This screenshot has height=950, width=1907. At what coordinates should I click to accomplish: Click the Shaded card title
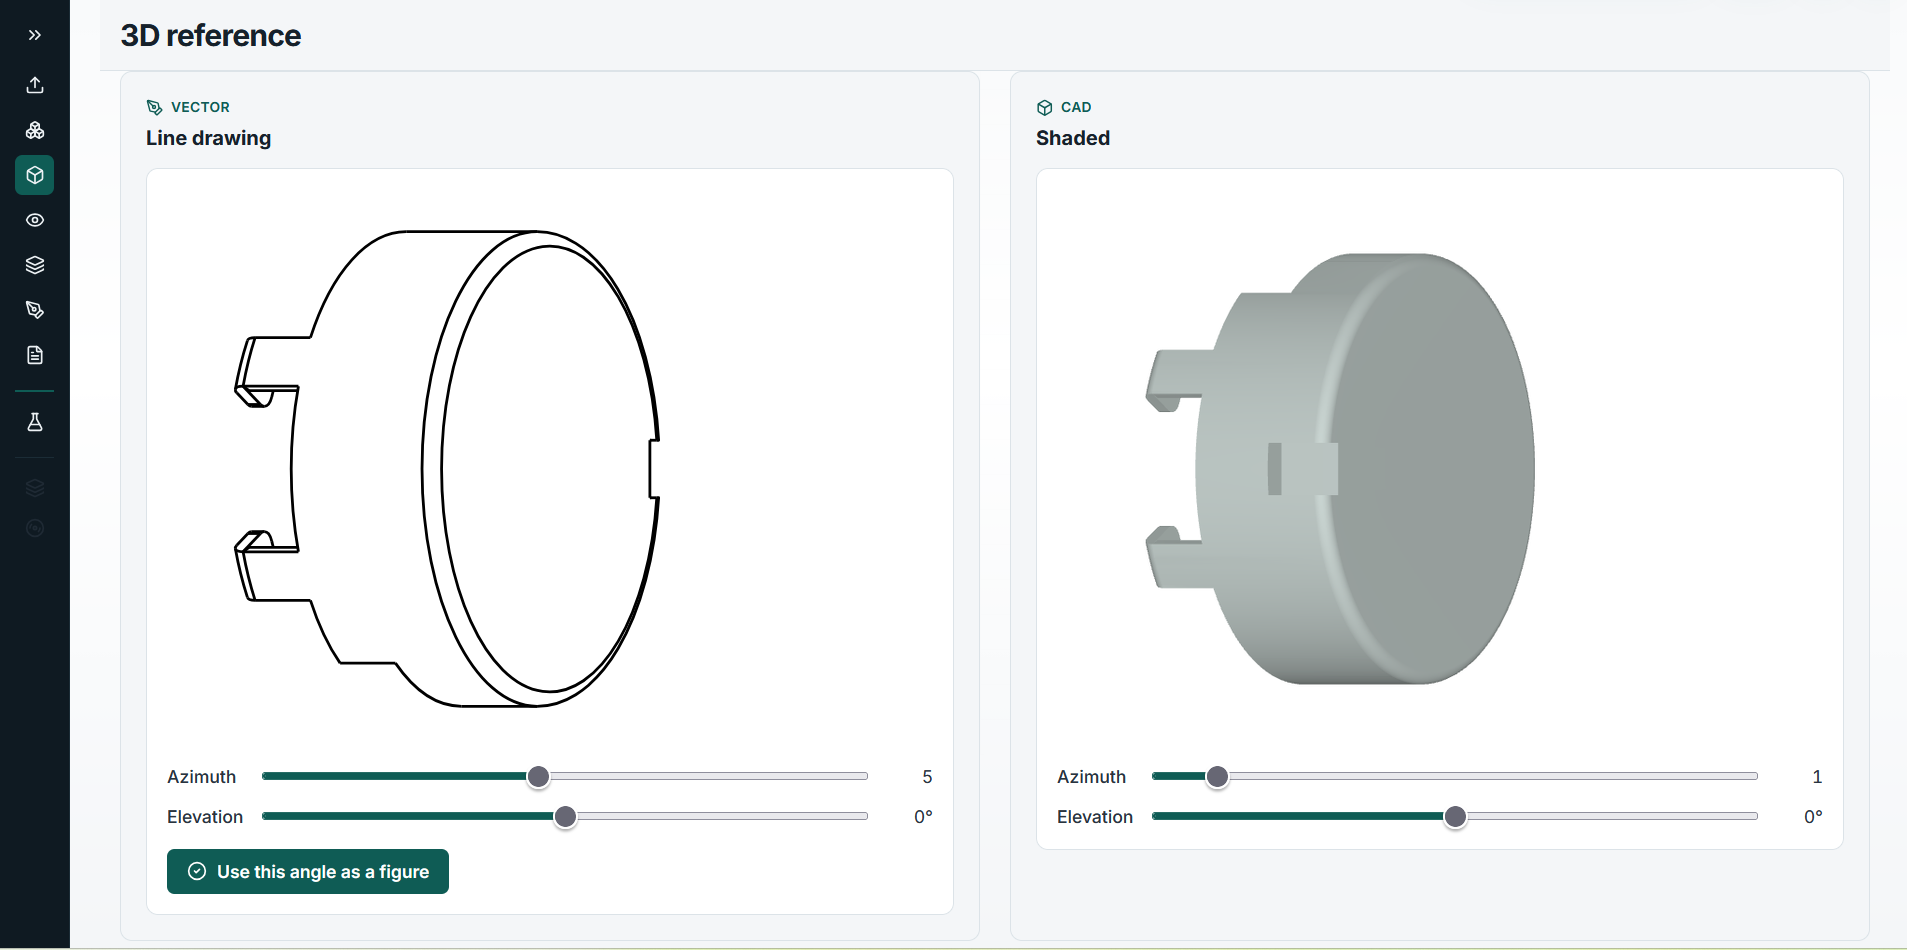tap(1073, 138)
